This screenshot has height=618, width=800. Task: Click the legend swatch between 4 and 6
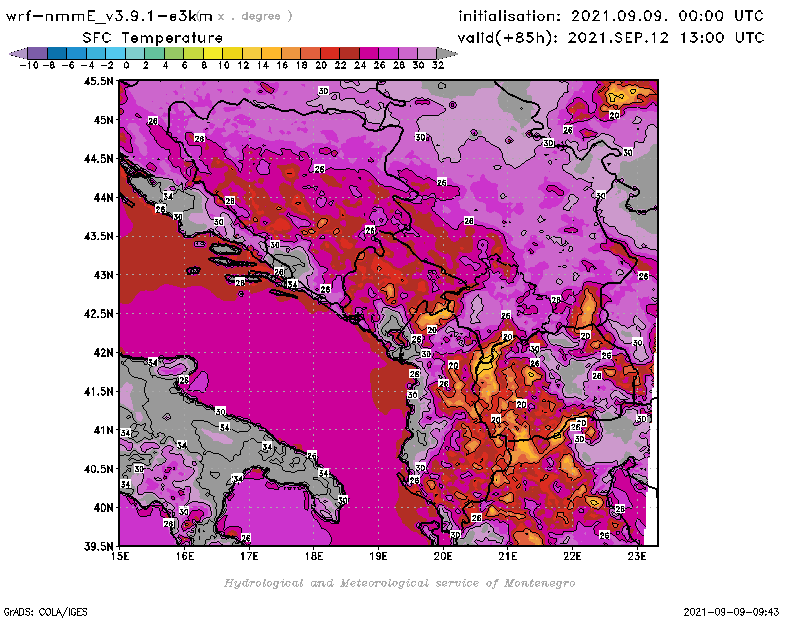tap(174, 53)
